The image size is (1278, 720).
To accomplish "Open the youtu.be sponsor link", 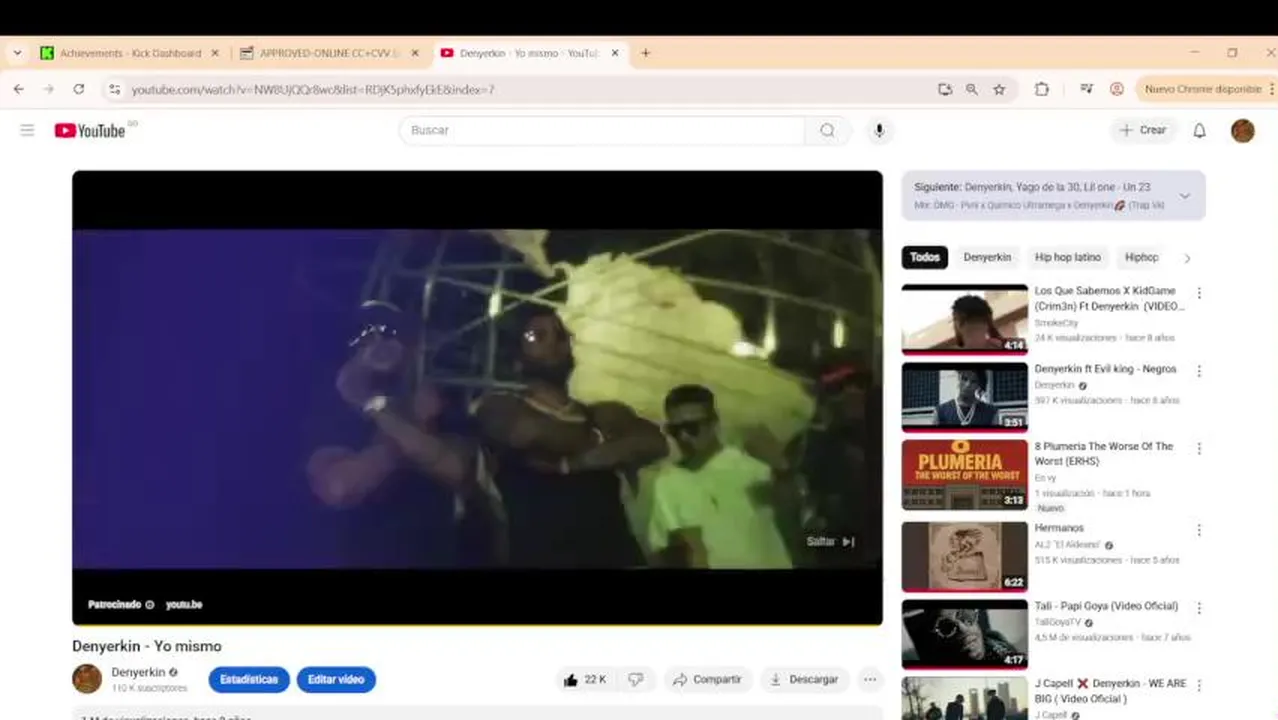I will coord(184,604).
